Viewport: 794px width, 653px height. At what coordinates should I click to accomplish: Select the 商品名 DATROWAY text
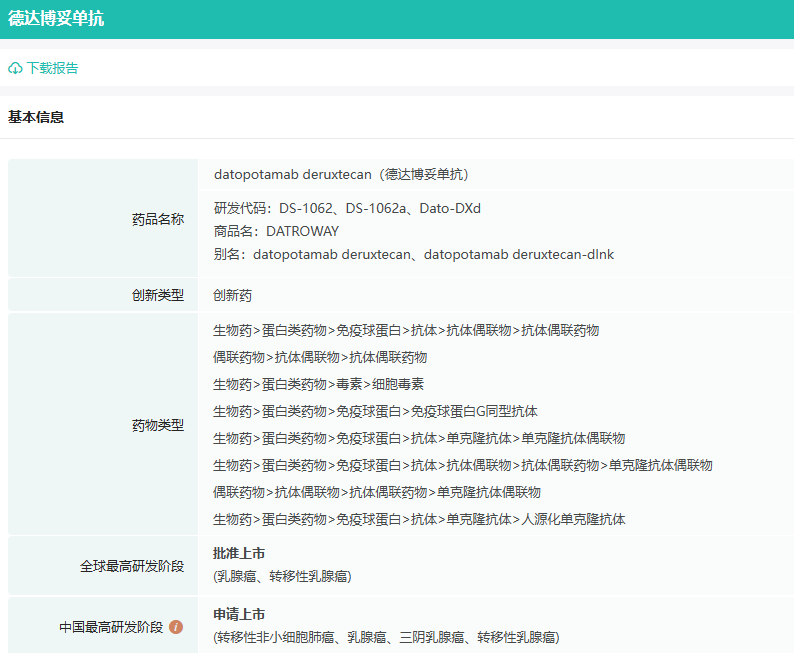click(276, 231)
